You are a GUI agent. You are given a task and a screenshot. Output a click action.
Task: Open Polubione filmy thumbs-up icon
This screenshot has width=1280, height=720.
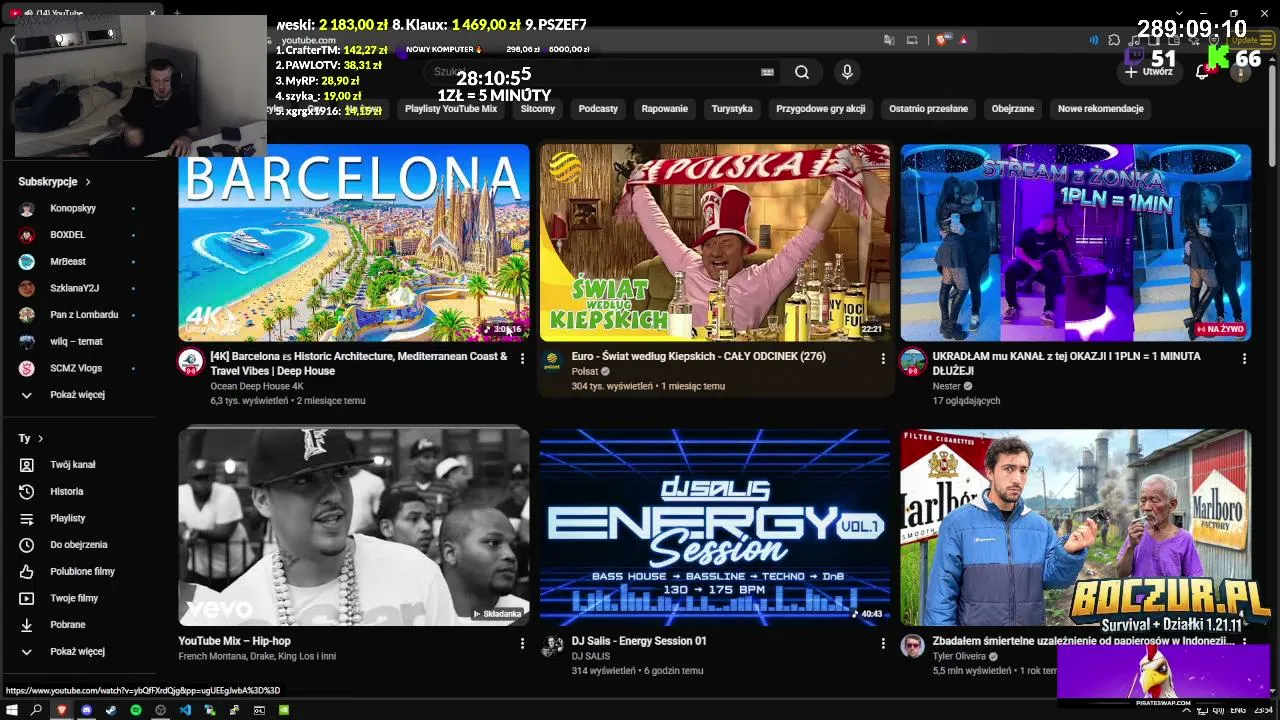pos(27,572)
